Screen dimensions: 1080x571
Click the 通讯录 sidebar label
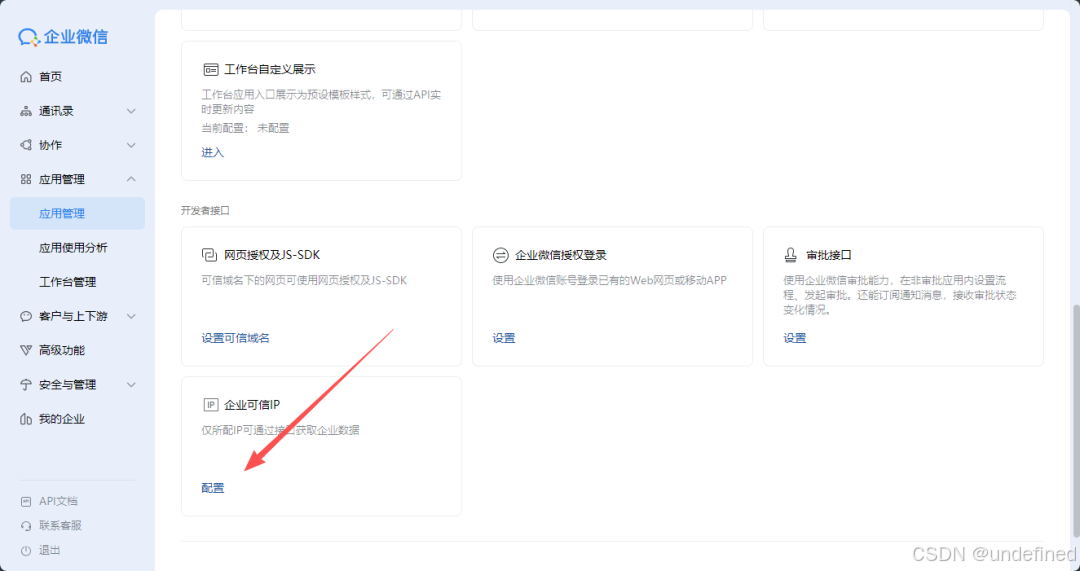[56, 111]
